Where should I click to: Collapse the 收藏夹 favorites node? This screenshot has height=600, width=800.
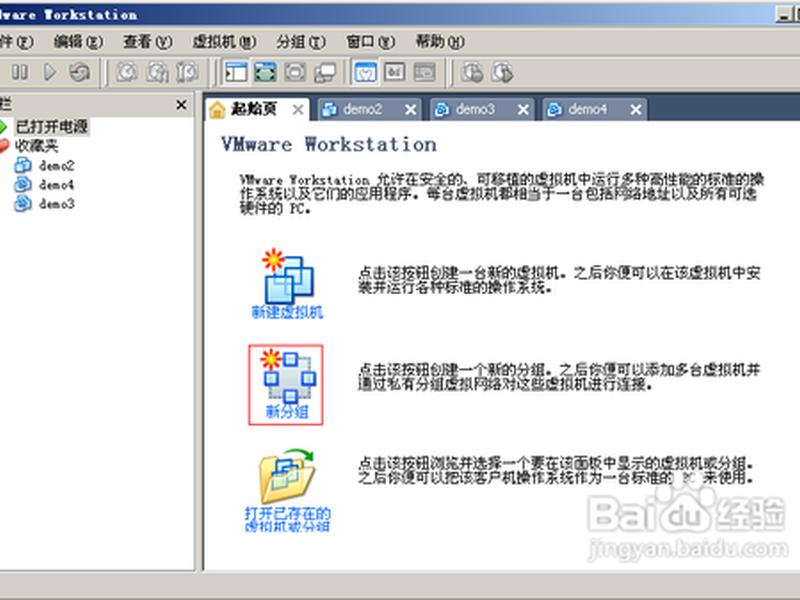coord(3,146)
